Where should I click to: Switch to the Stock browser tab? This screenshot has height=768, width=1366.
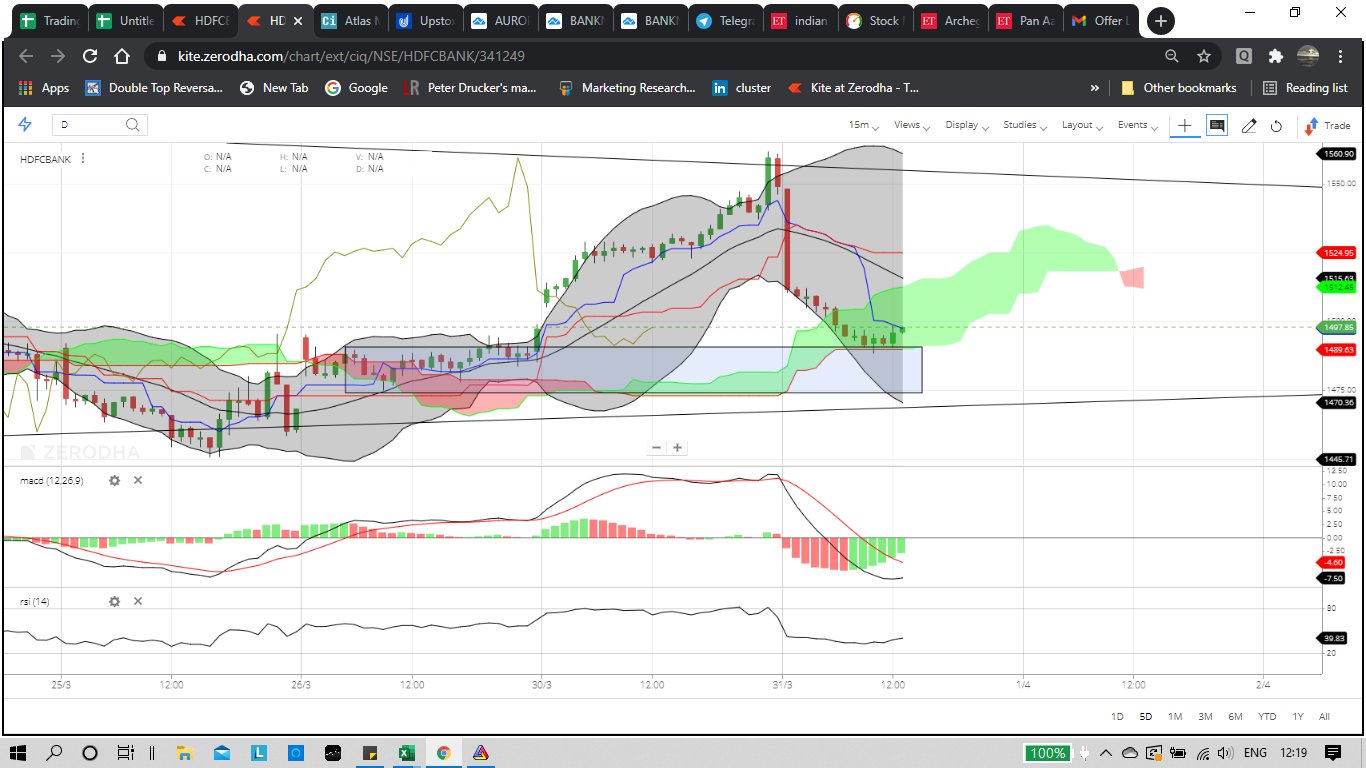[875, 20]
